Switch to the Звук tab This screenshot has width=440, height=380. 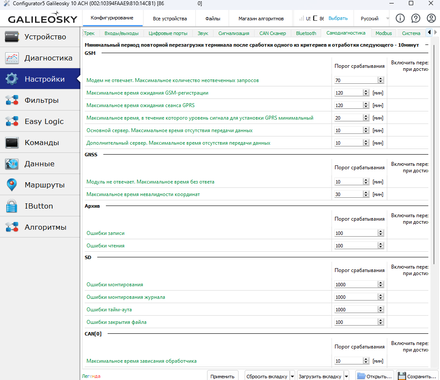203,33
